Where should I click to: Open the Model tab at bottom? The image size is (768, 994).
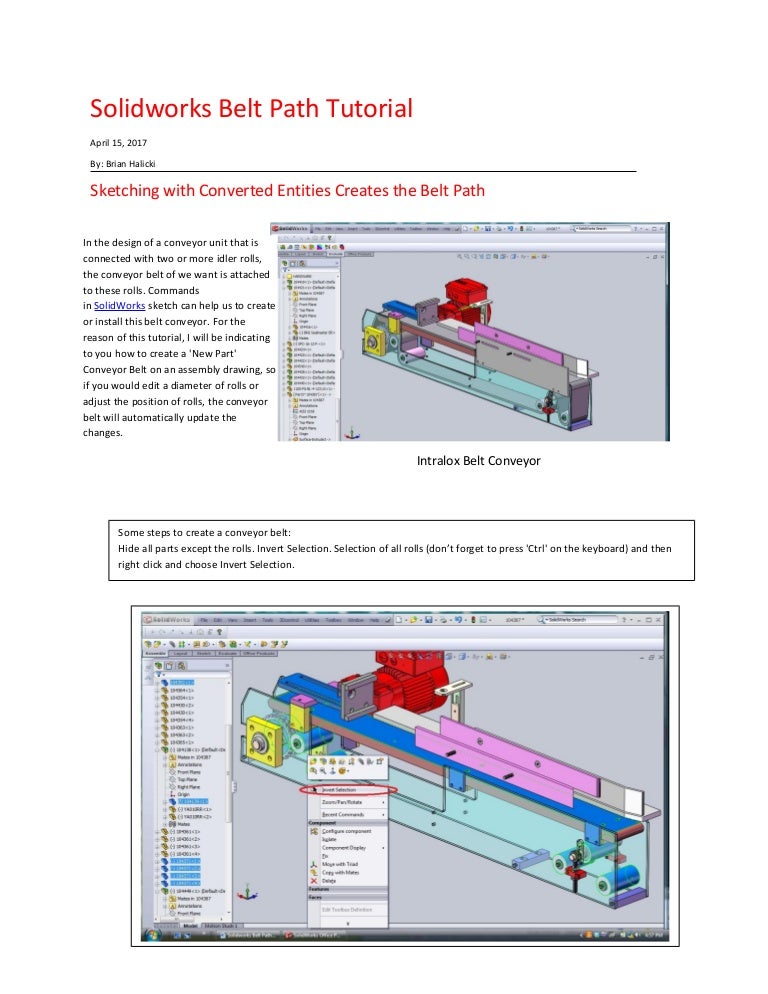pos(190,926)
